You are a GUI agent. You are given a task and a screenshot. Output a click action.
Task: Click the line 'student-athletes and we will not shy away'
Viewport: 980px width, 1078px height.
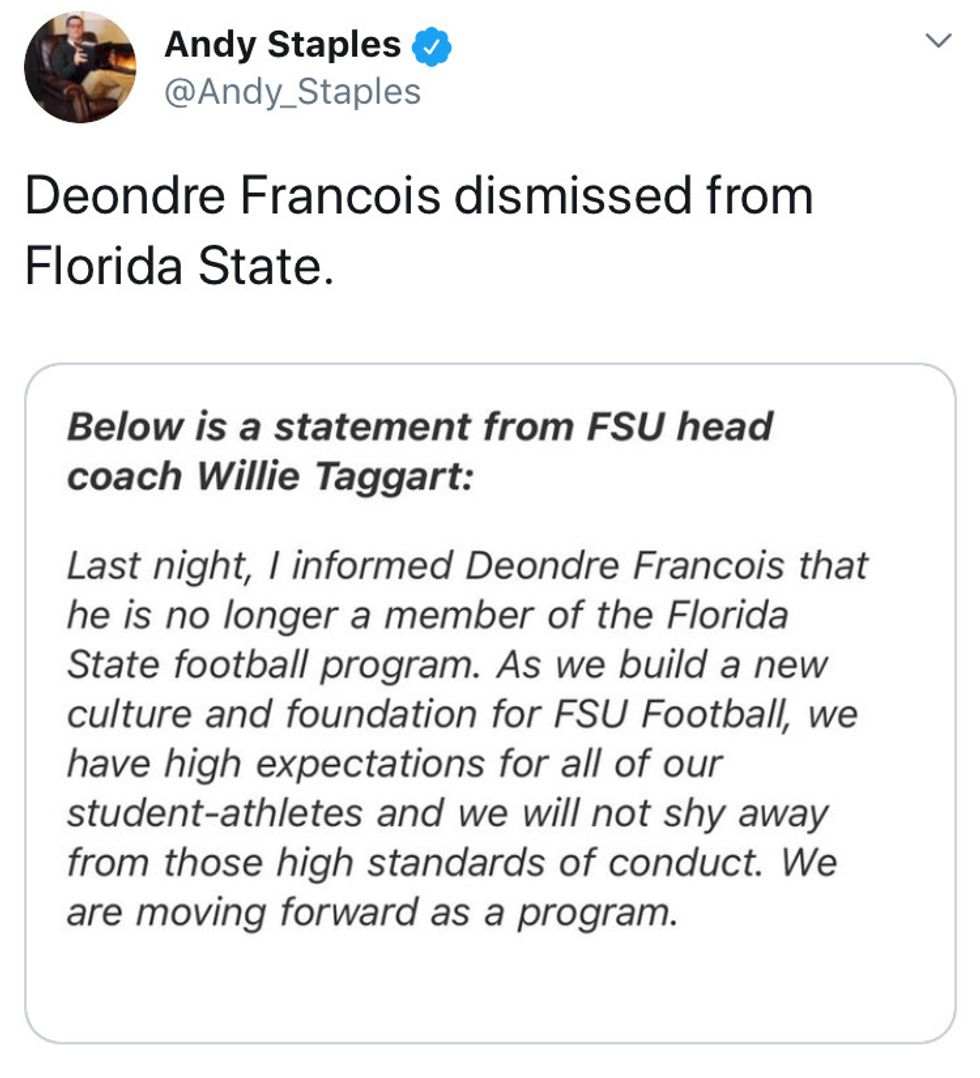tap(447, 813)
